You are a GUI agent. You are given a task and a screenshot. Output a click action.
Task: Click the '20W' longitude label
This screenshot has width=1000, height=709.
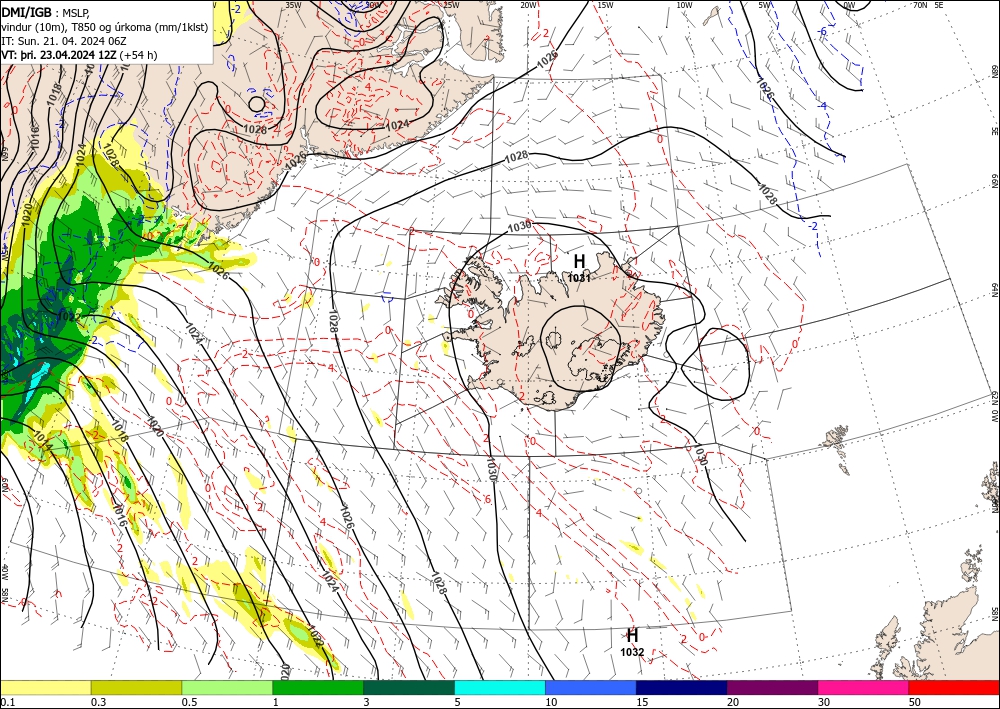[x=528, y=4]
